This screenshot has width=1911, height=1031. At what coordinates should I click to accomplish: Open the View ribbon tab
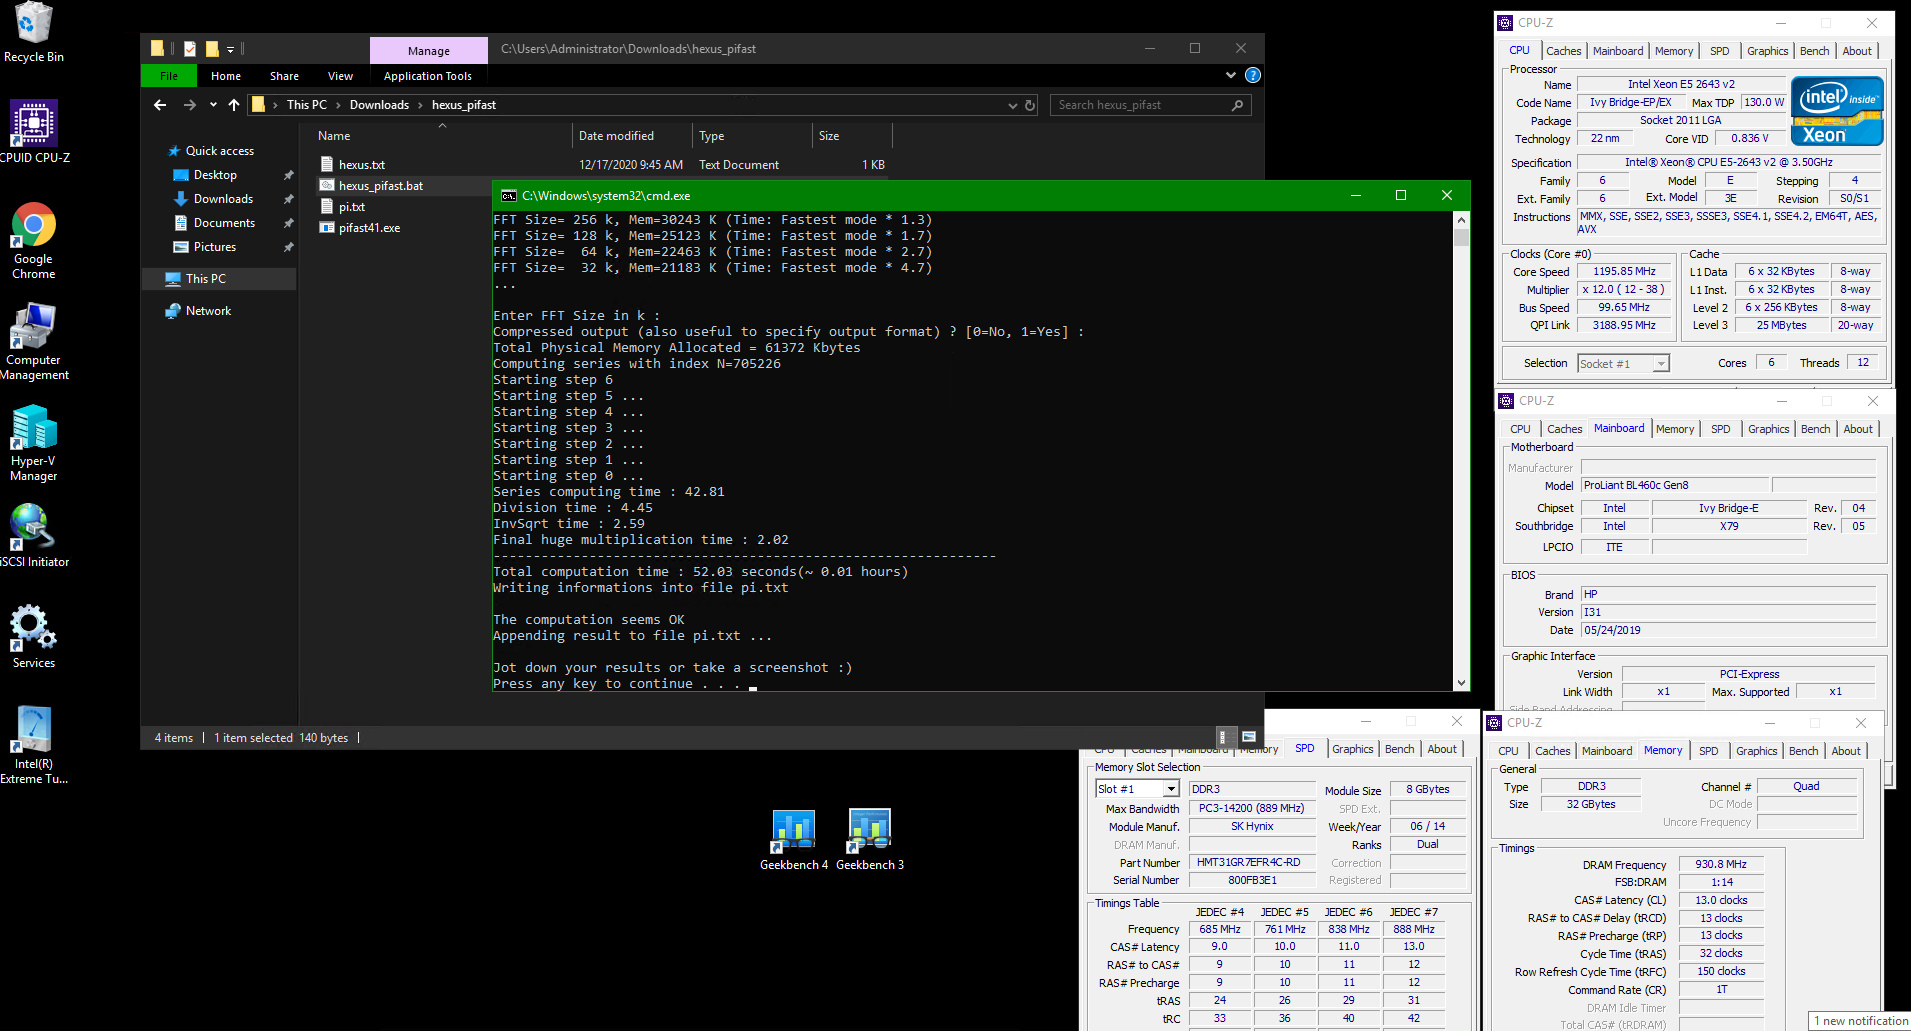point(340,76)
